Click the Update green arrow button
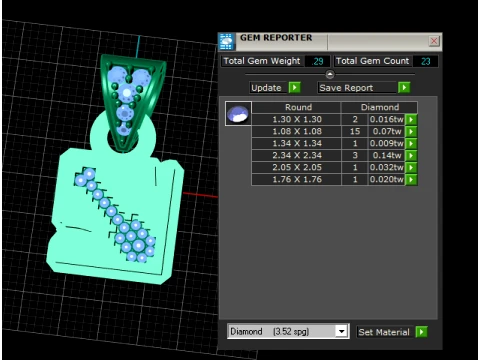The height and width of the screenshot is (360, 480). 294,88
